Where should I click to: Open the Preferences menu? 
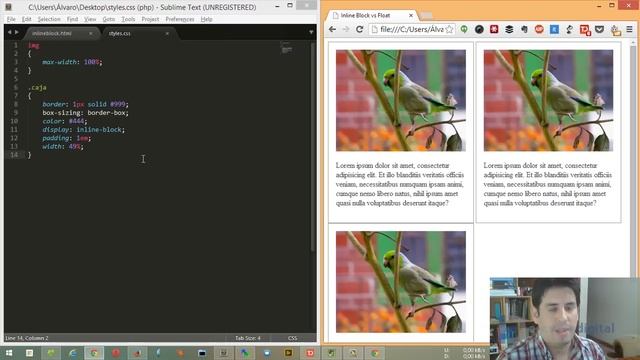[180, 19]
